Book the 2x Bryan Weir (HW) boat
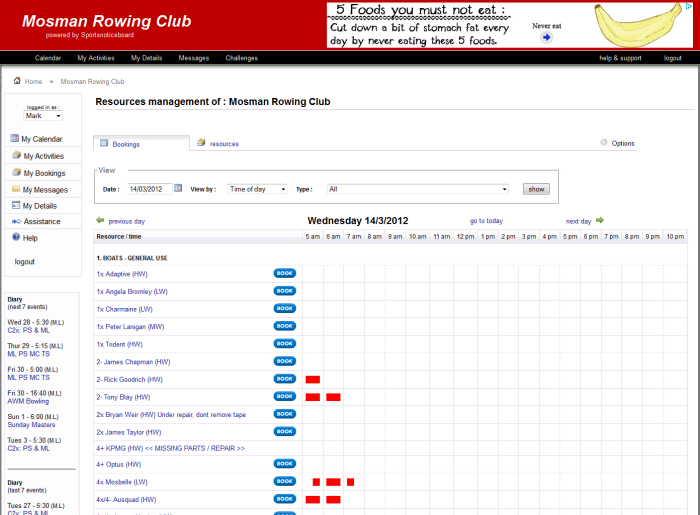 point(284,414)
